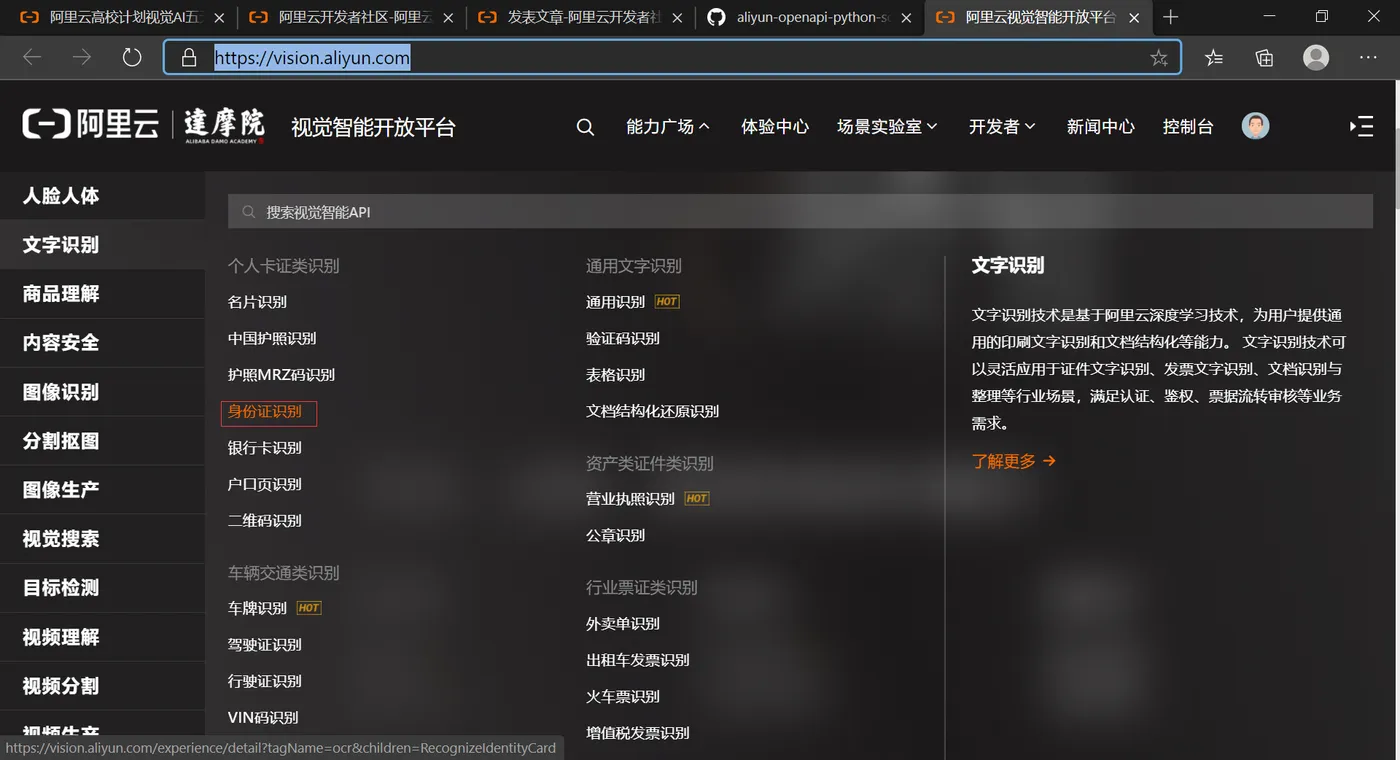The height and width of the screenshot is (760, 1400).
Task: Select the 视觉搜索 category
Action: click(102, 539)
